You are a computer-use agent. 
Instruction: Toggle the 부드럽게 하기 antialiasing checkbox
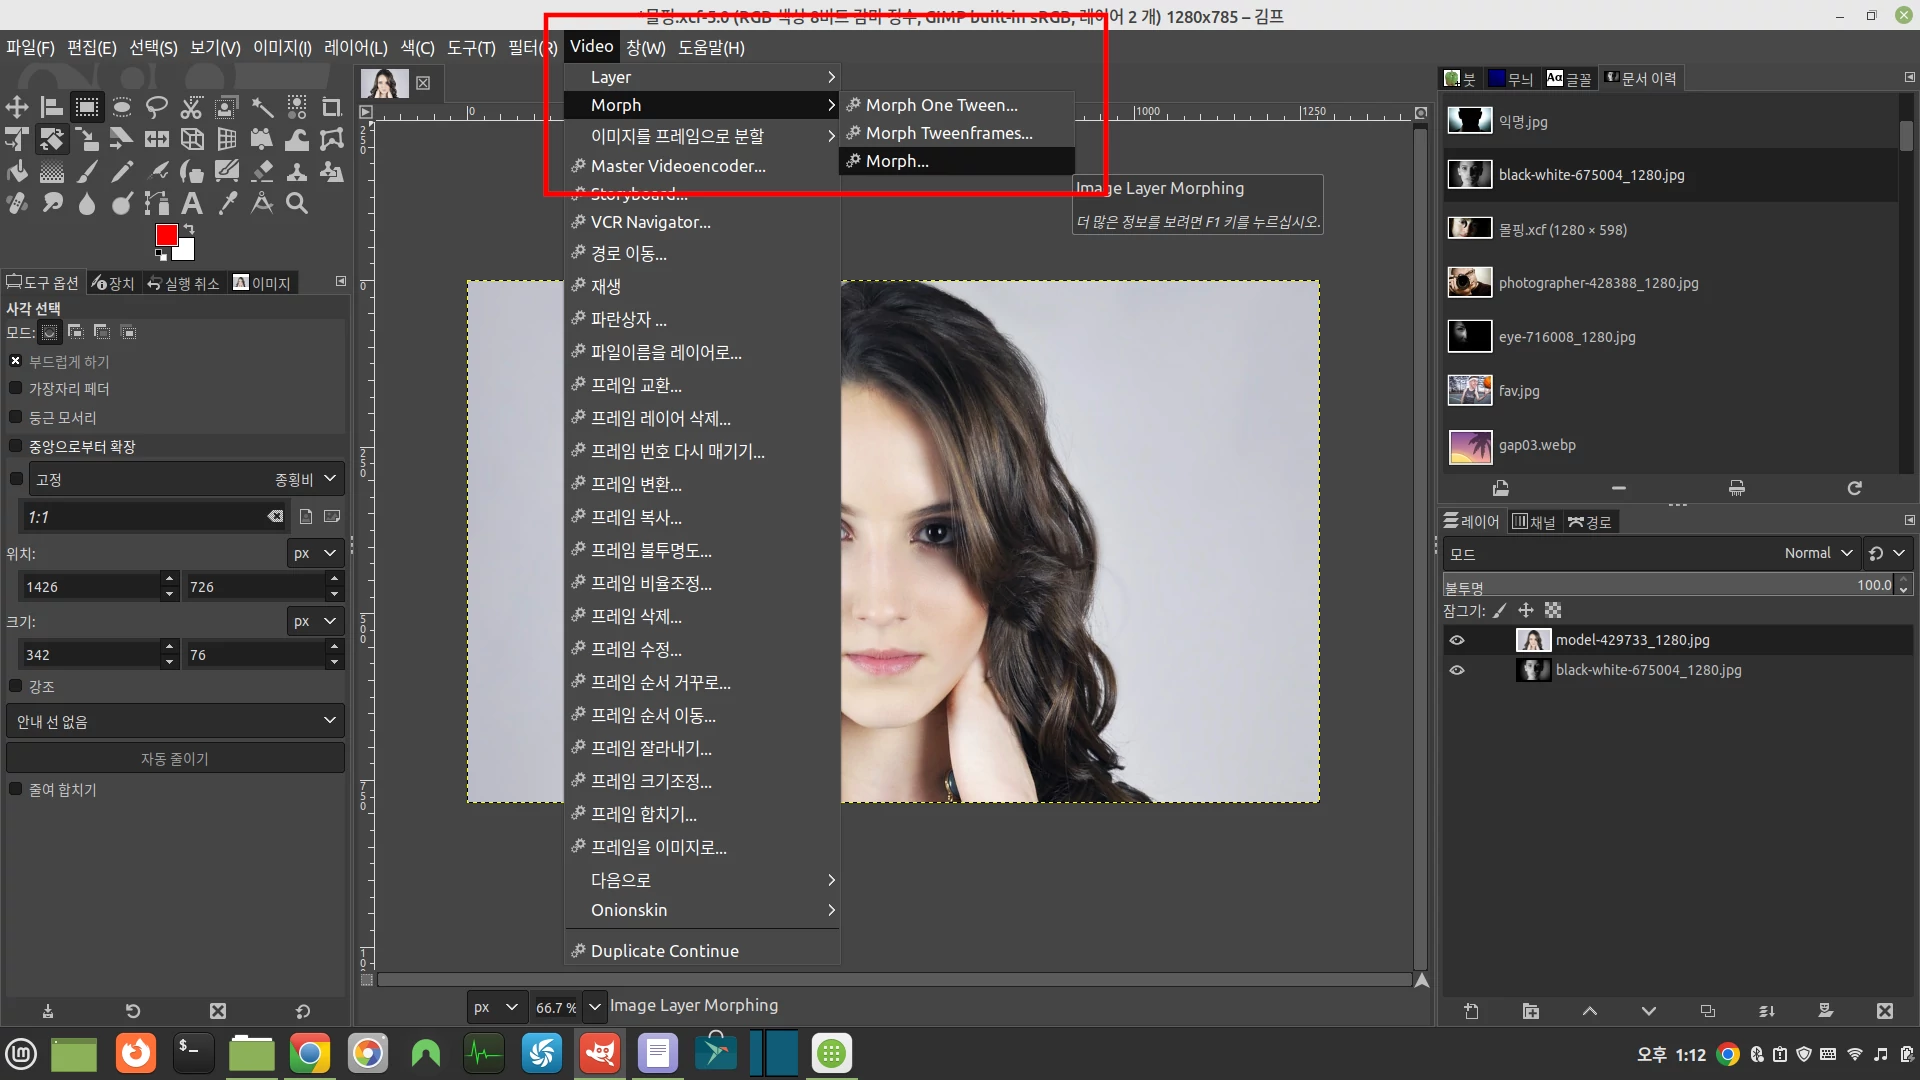[15, 361]
